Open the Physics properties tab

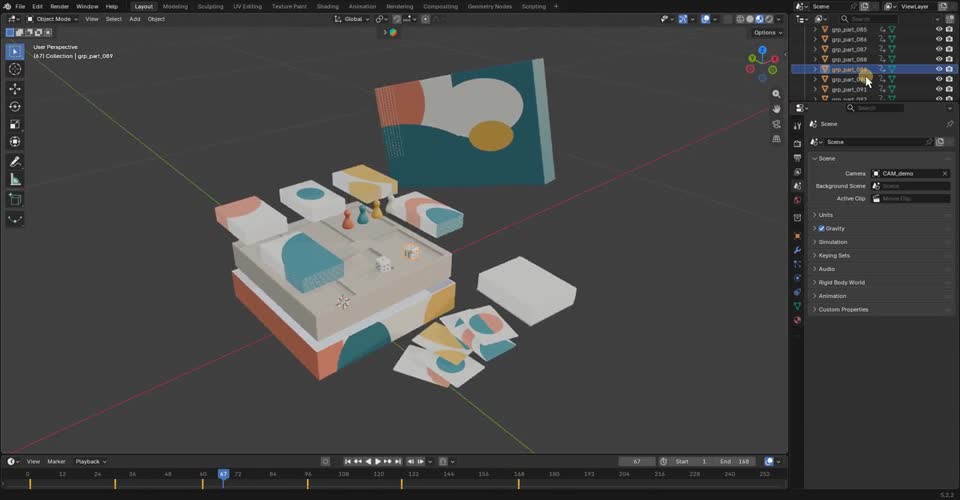(797, 278)
